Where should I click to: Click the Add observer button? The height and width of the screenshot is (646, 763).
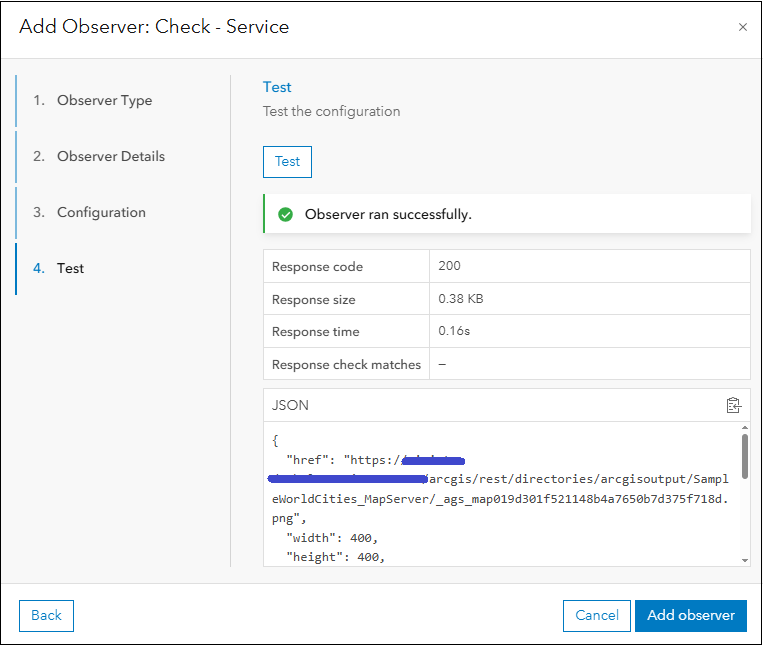point(690,615)
